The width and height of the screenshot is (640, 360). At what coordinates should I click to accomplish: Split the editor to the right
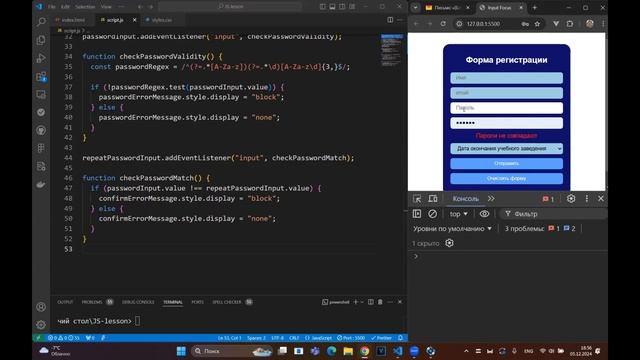[390, 20]
